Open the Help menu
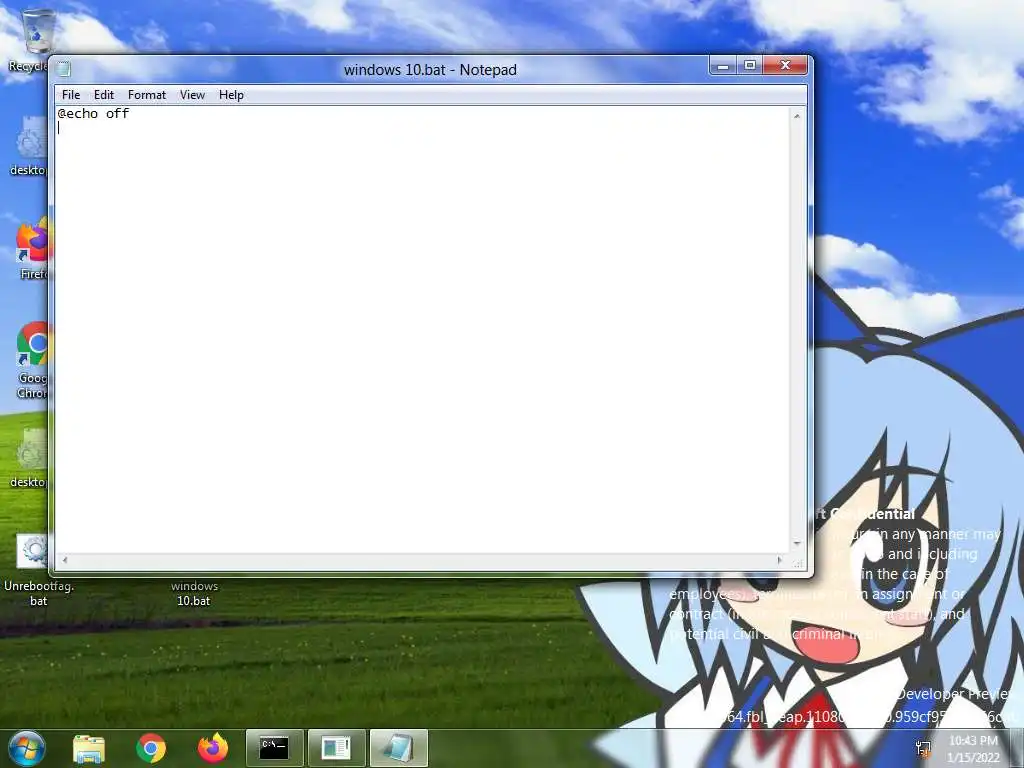 pos(231,95)
